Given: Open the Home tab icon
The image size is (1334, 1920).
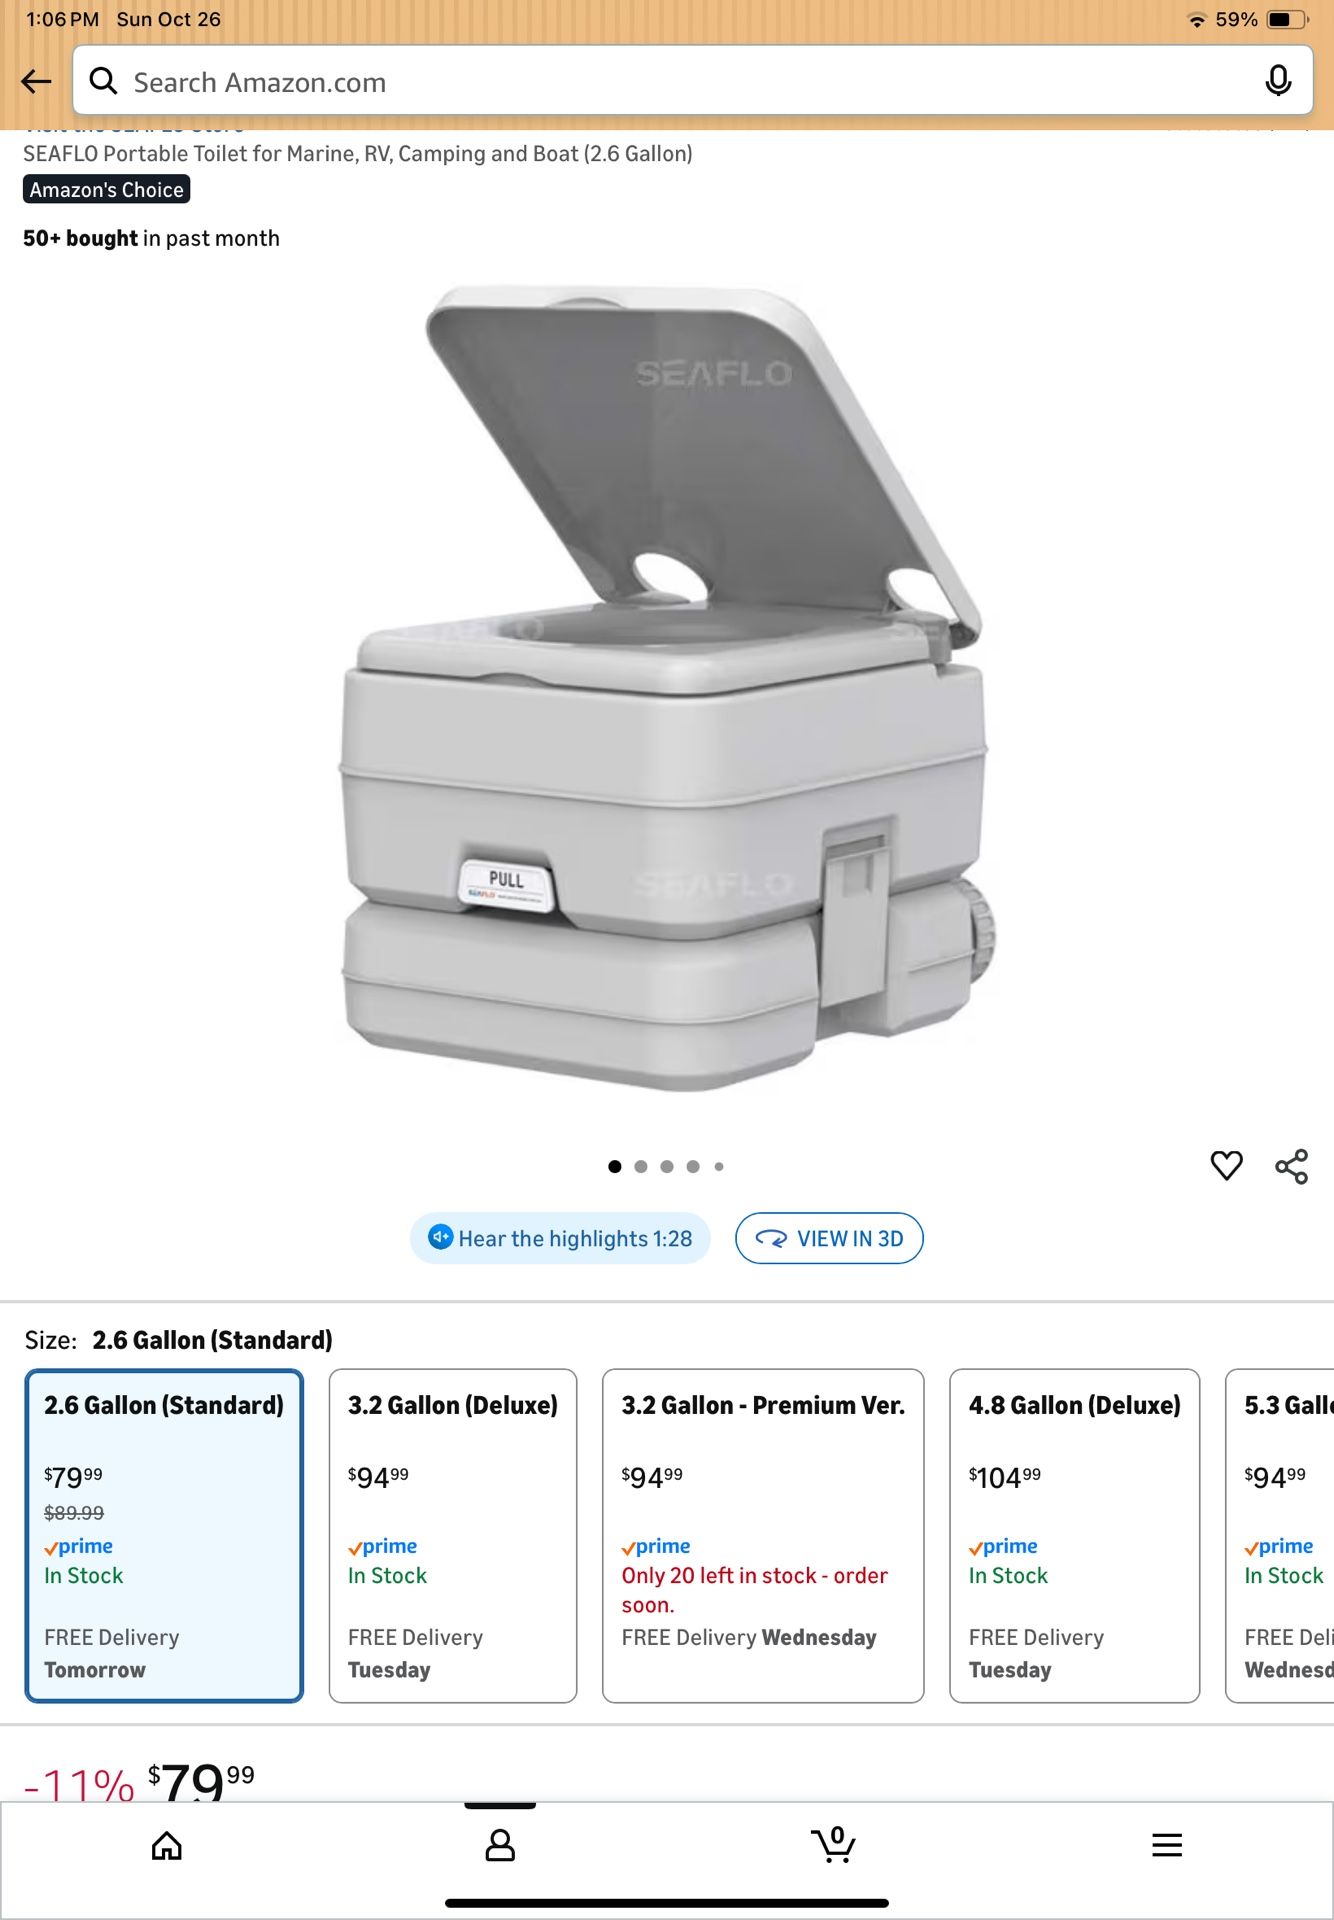Looking at the screenshot, I should [167, 1845].
